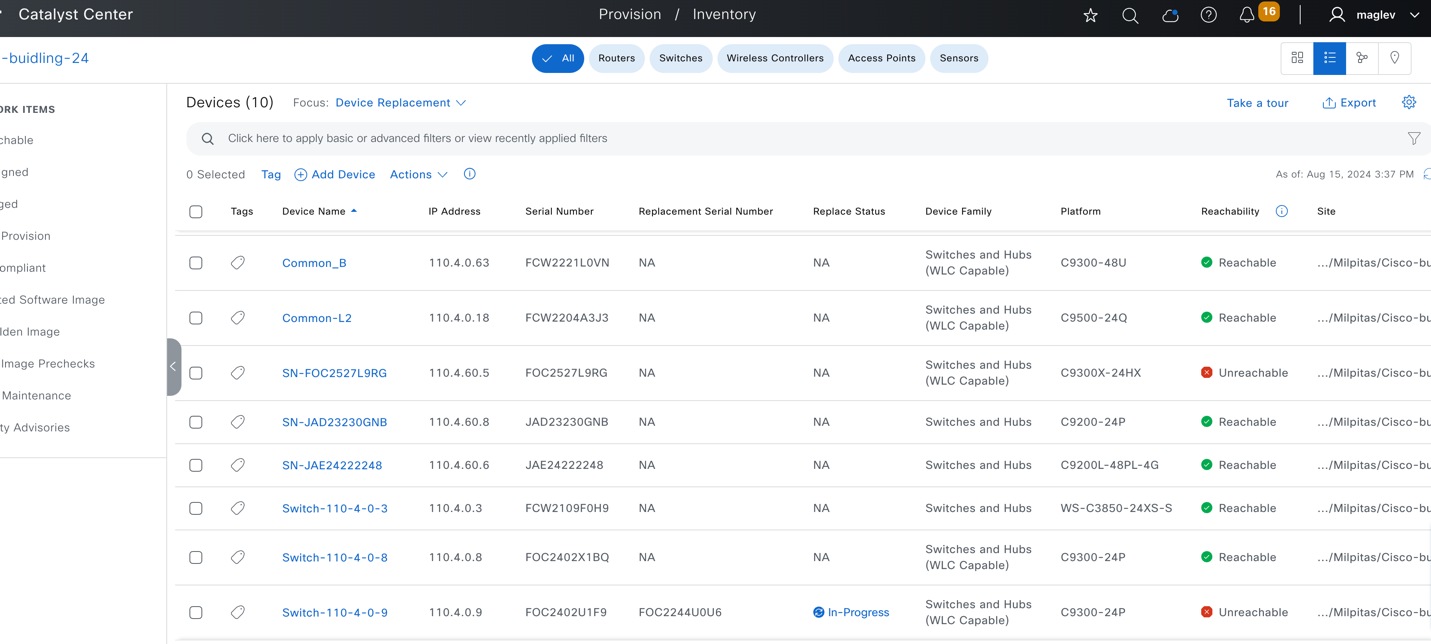This screenshot has height=644, width=1431.
Task: Click the filter funnel icon
Action: [x=1413, y=139]
